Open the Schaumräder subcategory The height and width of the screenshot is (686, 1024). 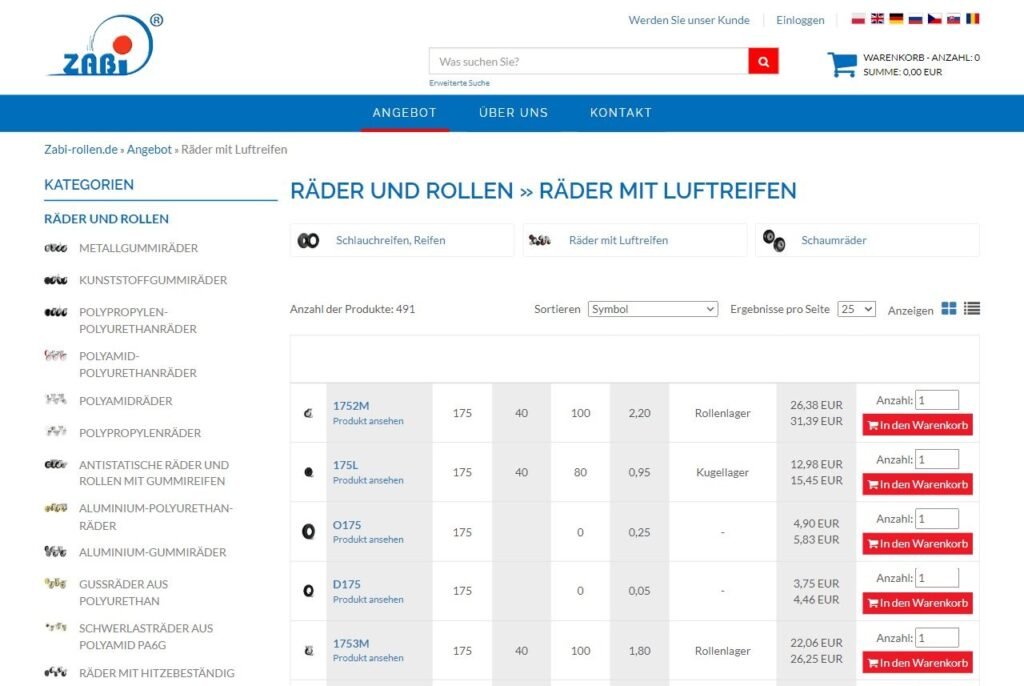click(834, 240)
